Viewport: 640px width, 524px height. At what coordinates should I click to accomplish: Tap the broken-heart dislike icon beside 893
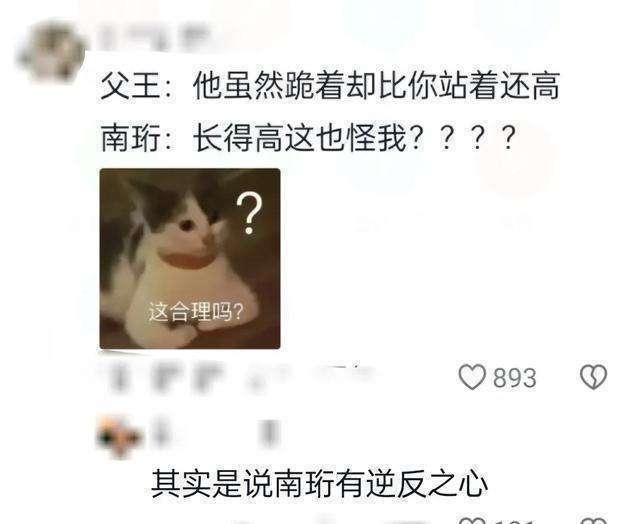coord(593,376)
